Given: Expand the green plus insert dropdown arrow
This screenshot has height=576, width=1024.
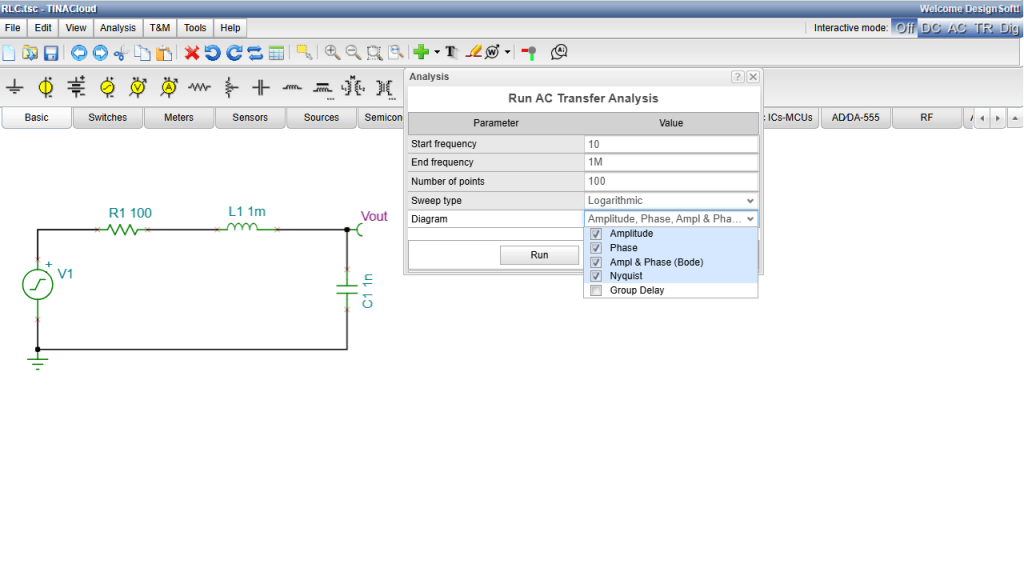Looking at the screenshot, I should coord(437,52).
